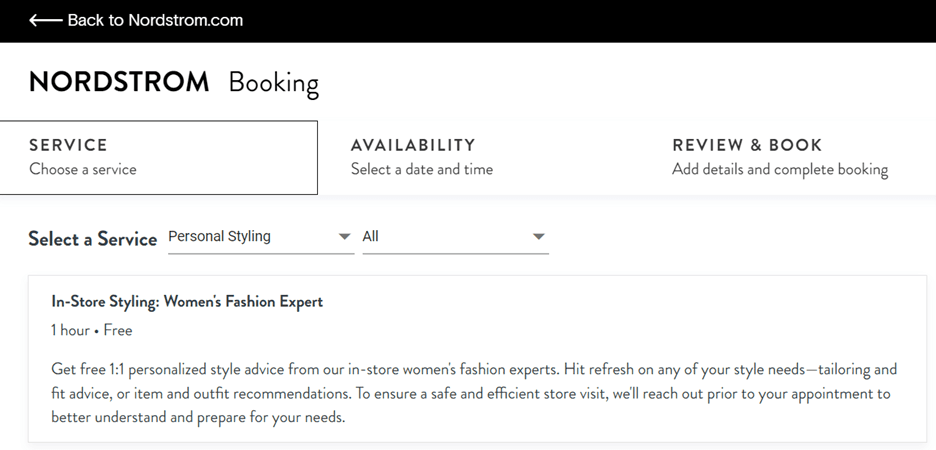Click the arrow on the 'All' dropdown
The height and width of the screenshot is (450, 936).
point(538,237)
